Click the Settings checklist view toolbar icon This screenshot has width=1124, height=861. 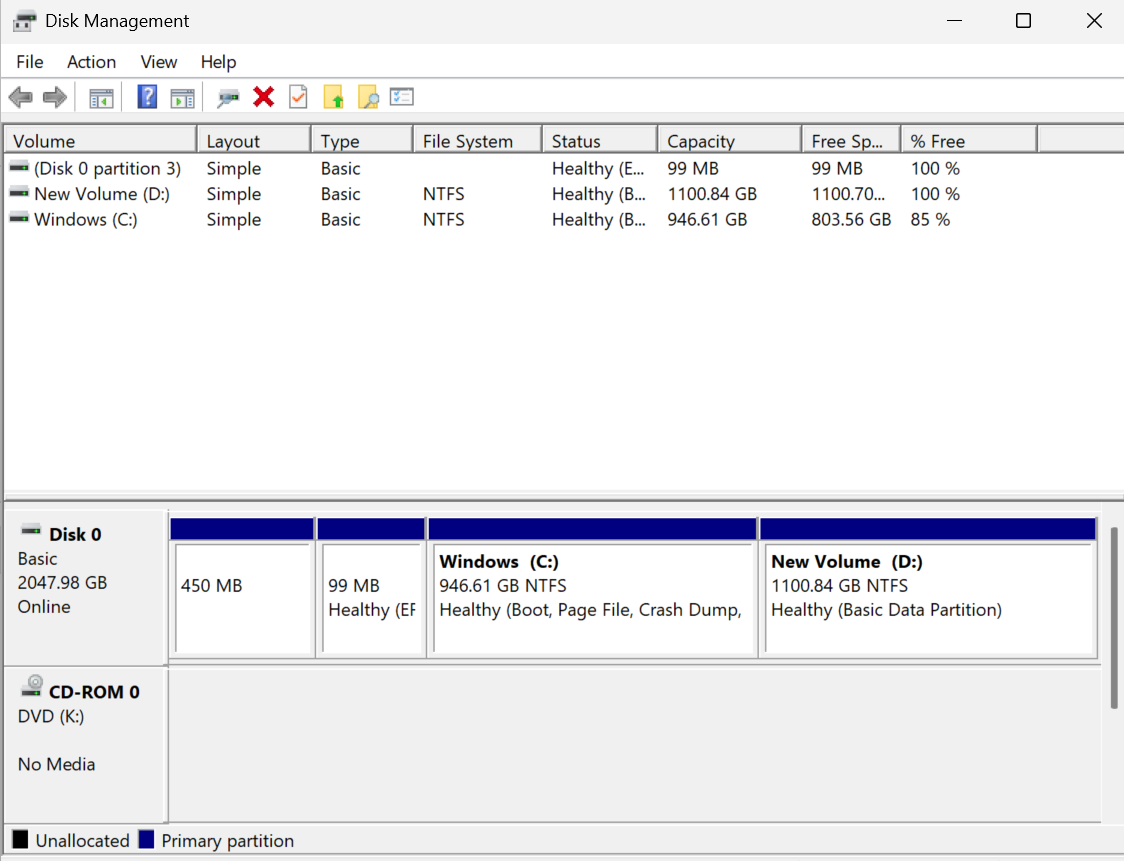401,96
